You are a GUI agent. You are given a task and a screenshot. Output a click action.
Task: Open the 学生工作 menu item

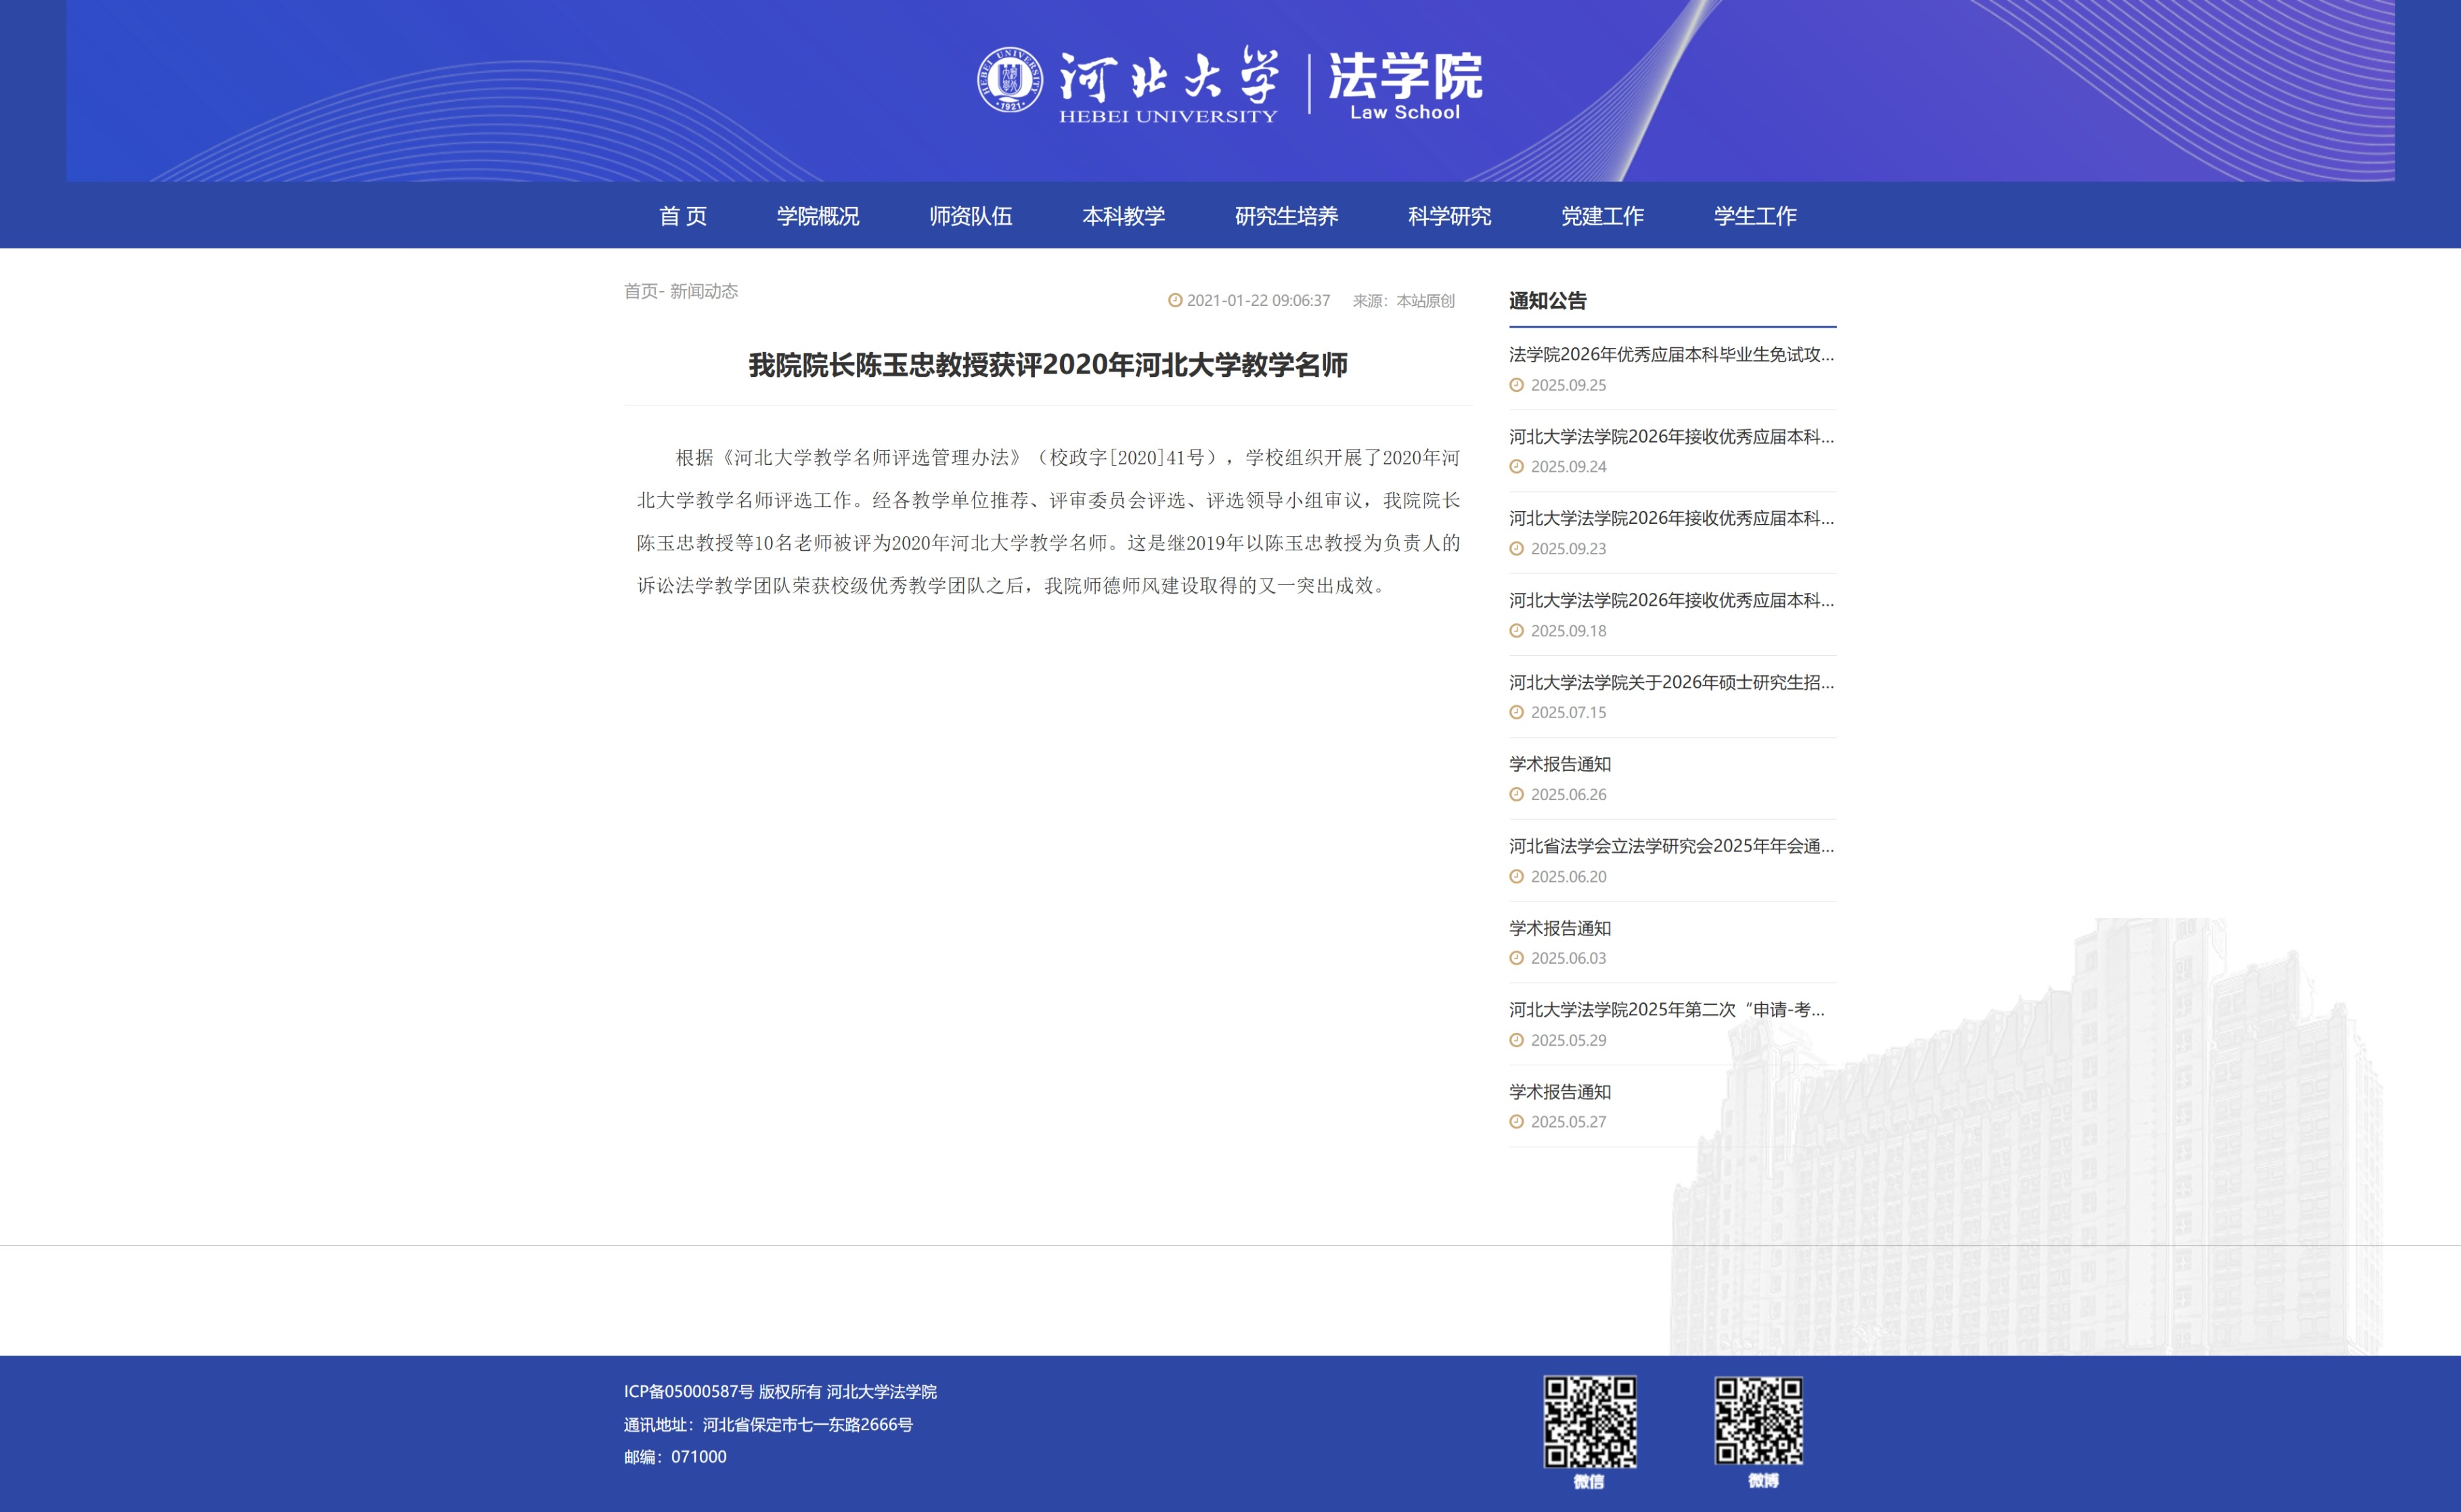pos(1755,216)
